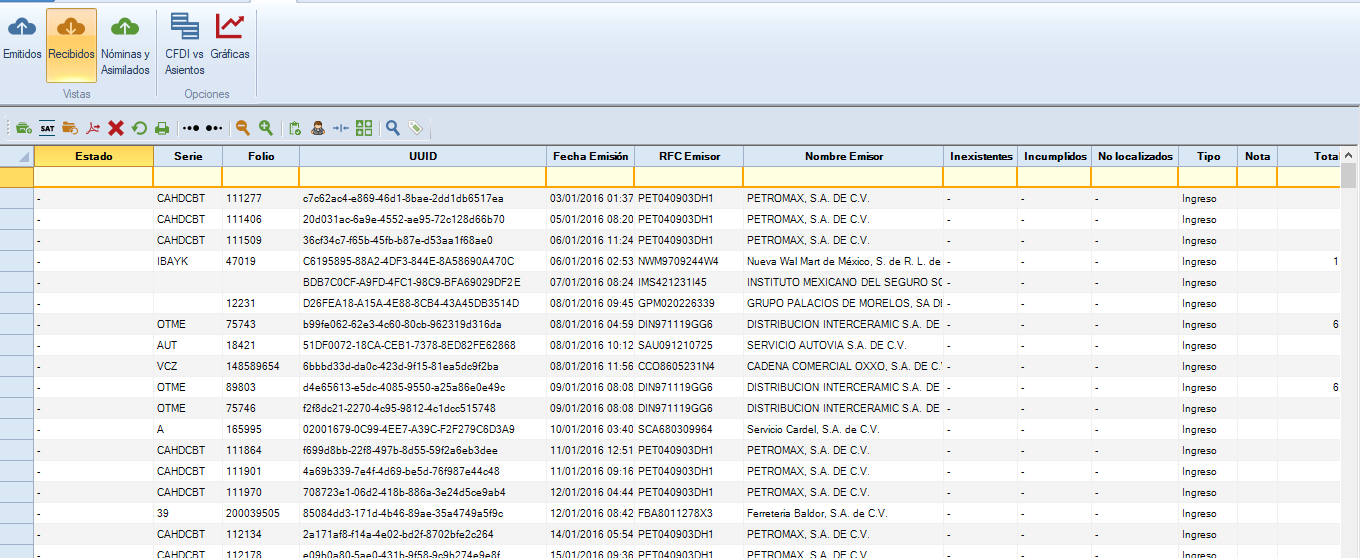
Task: Click the SAT download toolbar icon
Action: tap(47, 128)
